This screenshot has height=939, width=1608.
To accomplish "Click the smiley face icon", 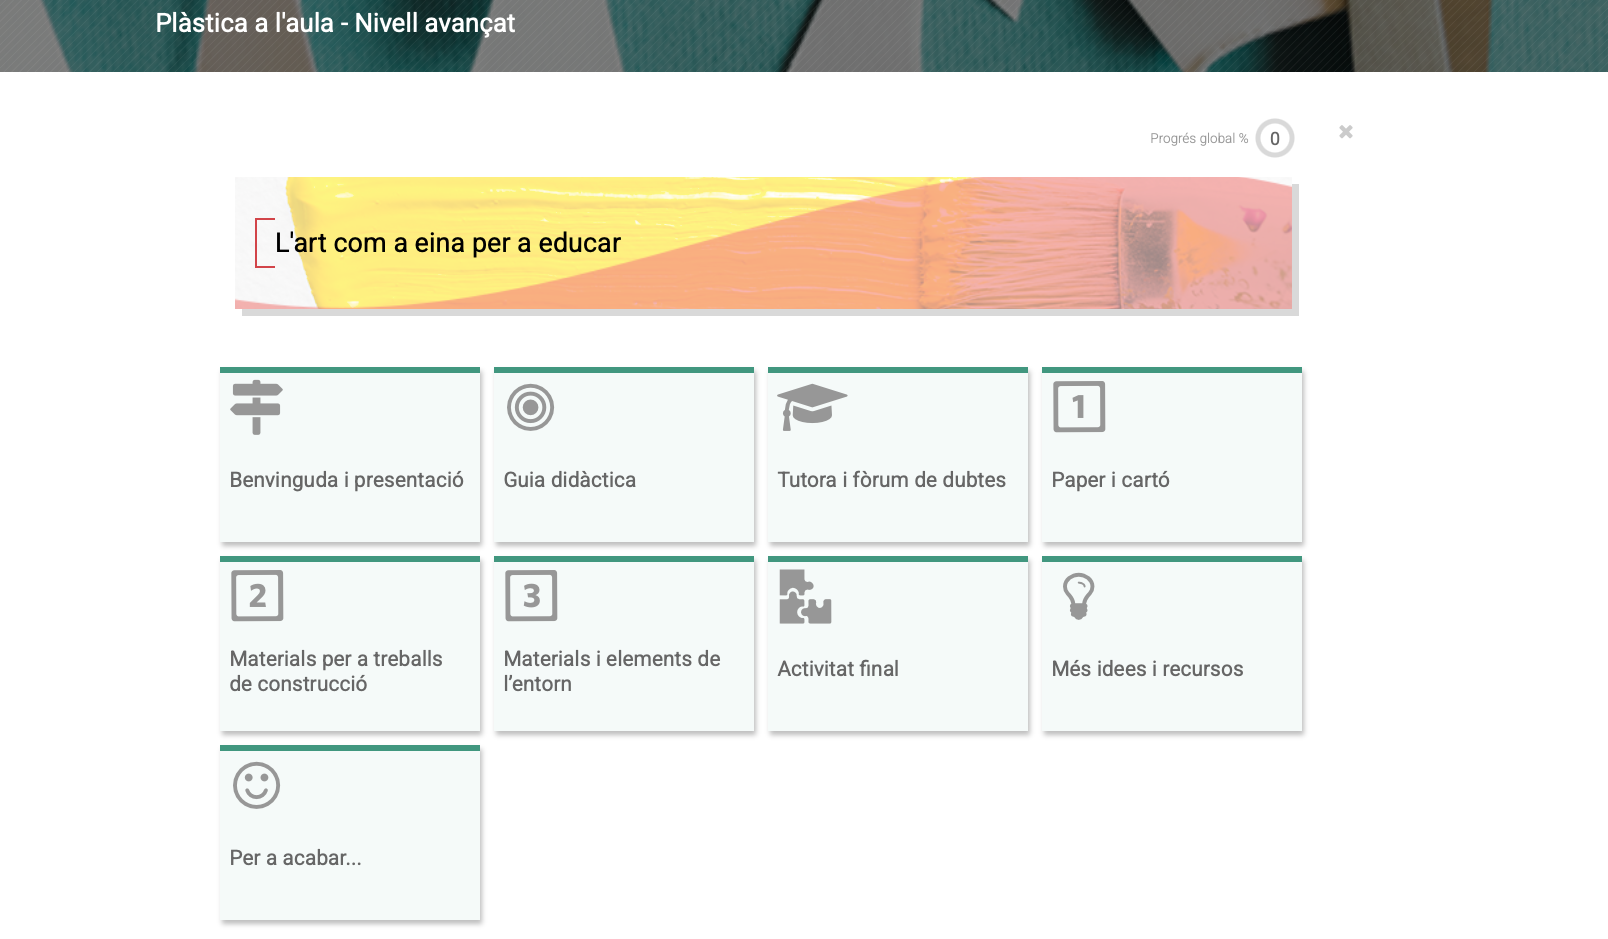I will pos(256,785).
